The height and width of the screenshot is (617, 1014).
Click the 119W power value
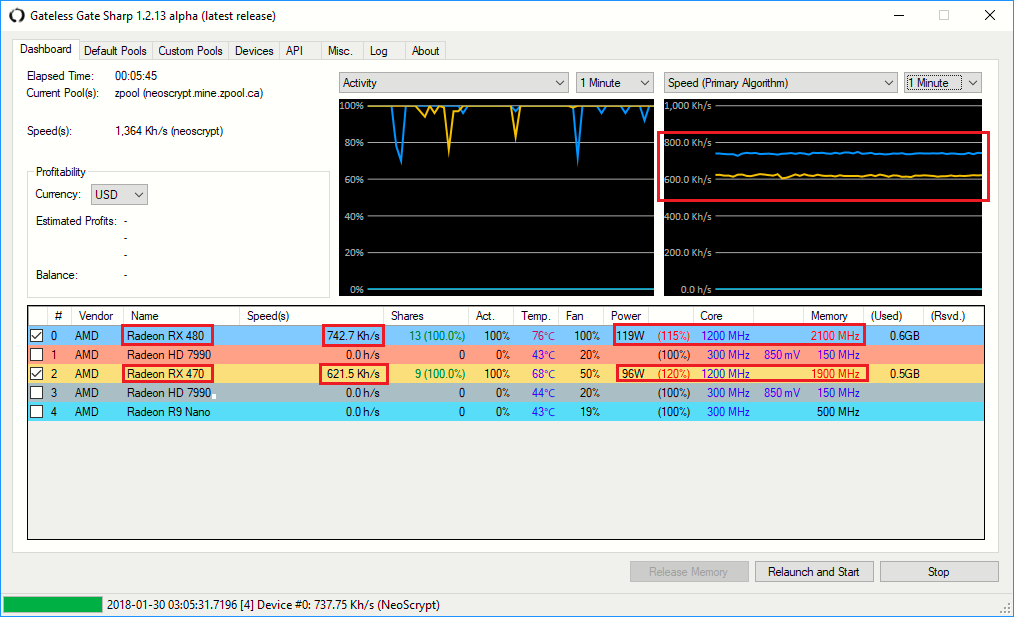(631, 336)
